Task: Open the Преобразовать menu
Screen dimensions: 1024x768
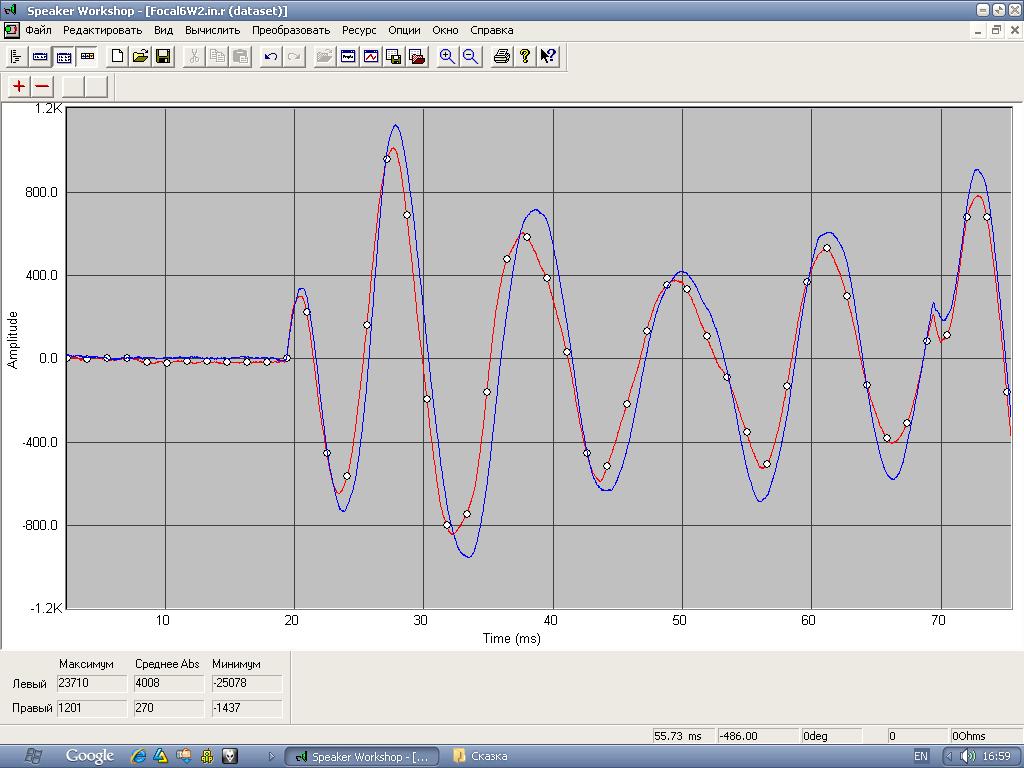Action: point(290,30)
